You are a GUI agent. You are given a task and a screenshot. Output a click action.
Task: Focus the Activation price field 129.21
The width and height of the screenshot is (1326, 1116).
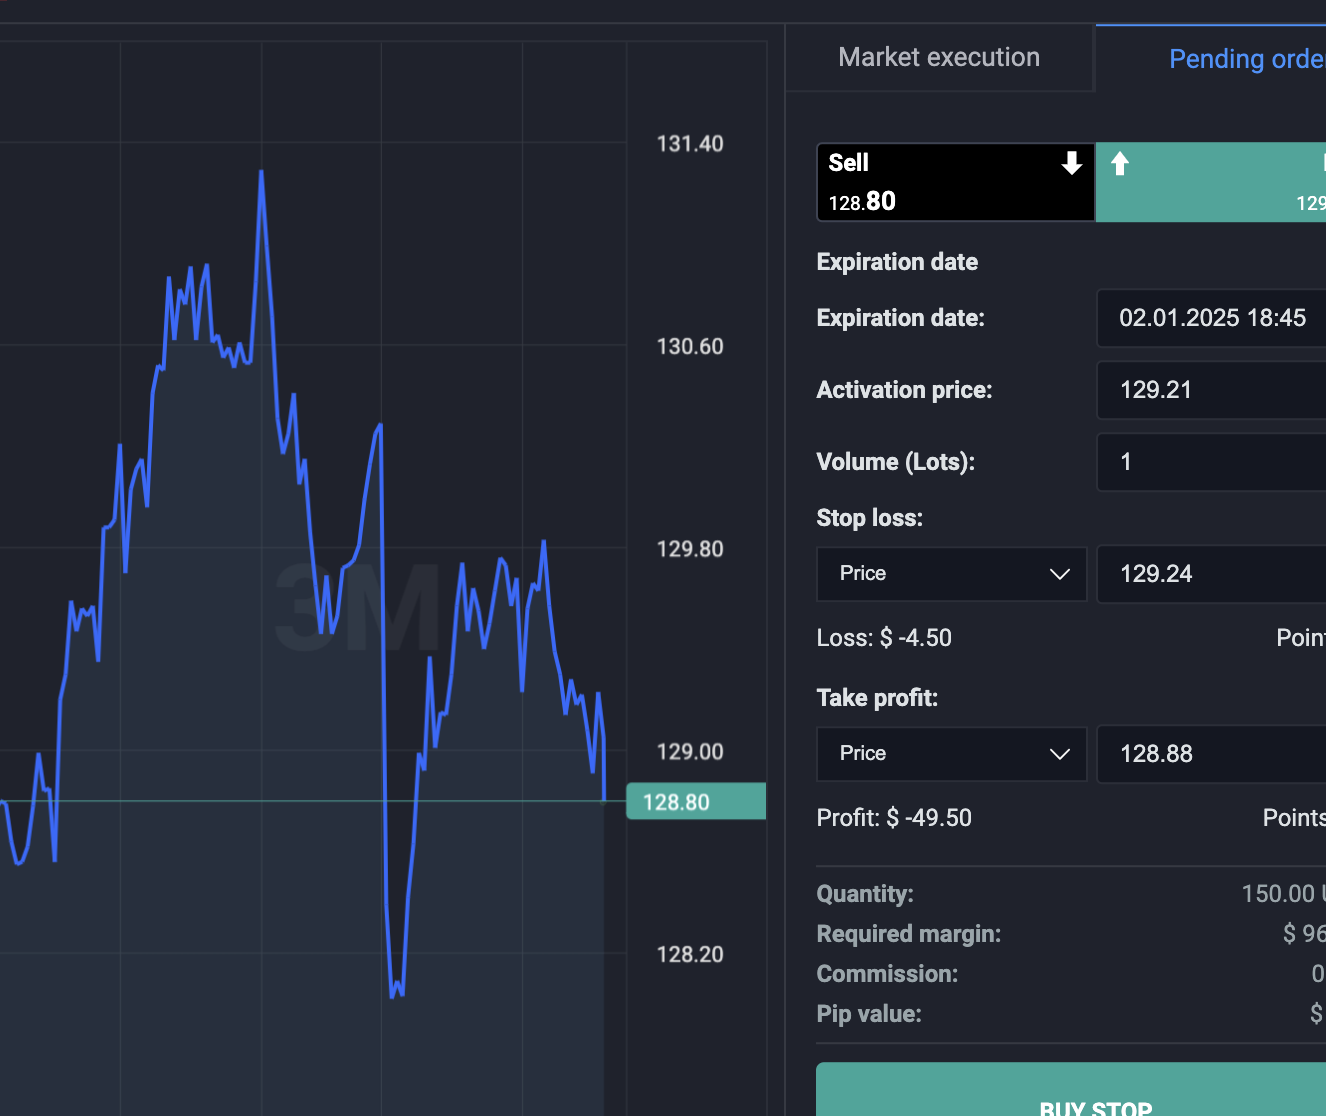tap(1212, 390)
